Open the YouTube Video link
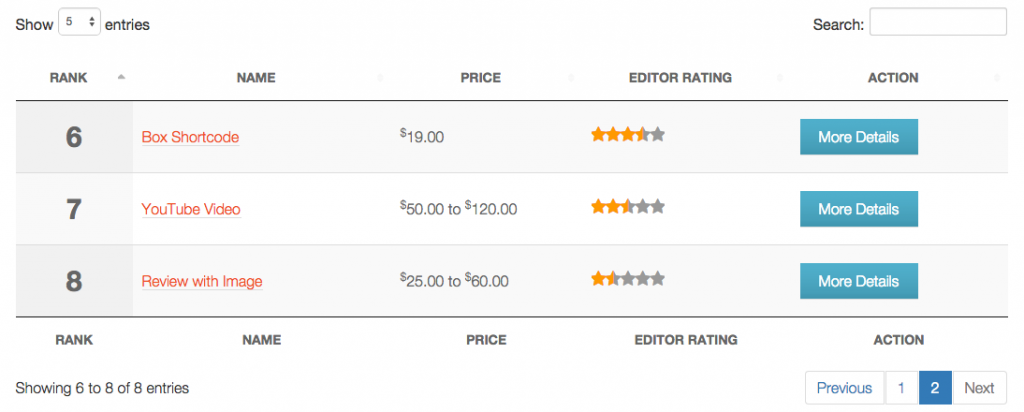1024x412 pixels. [x=191, y=210]
